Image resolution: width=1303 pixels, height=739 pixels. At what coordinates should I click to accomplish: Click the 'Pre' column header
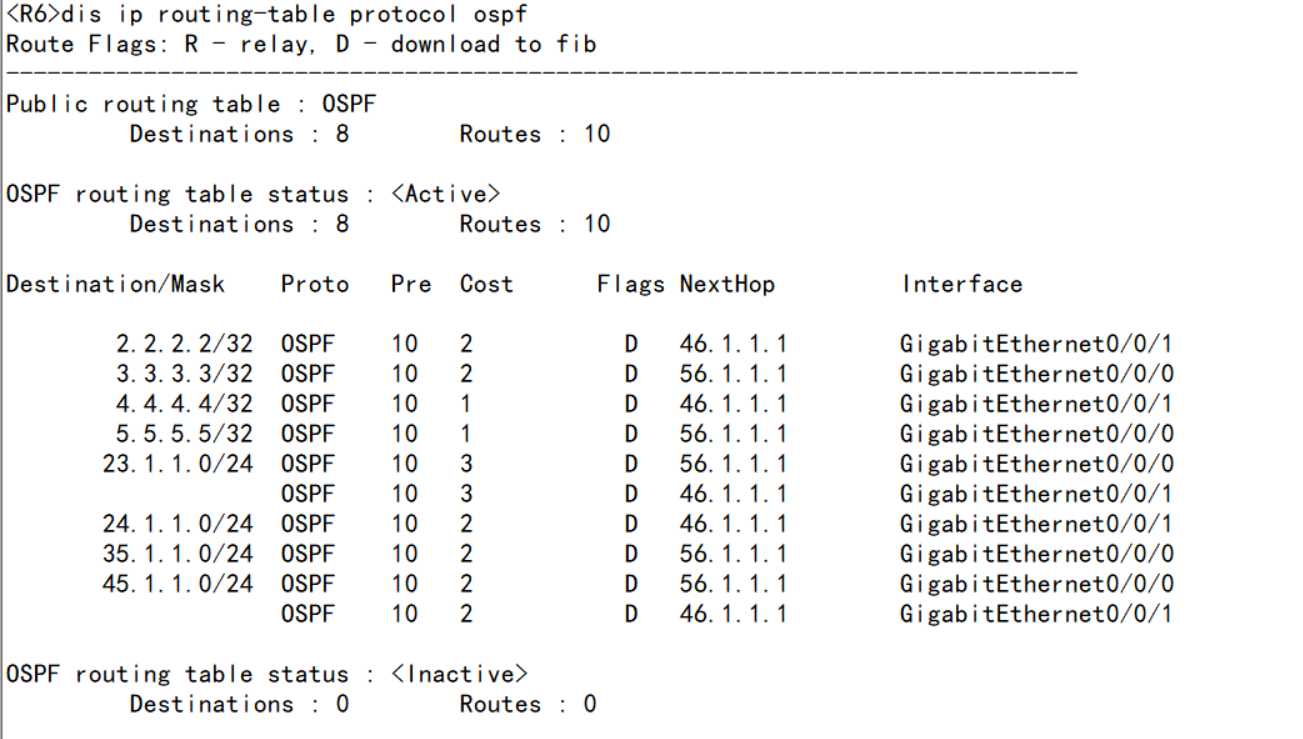[411, 285]
